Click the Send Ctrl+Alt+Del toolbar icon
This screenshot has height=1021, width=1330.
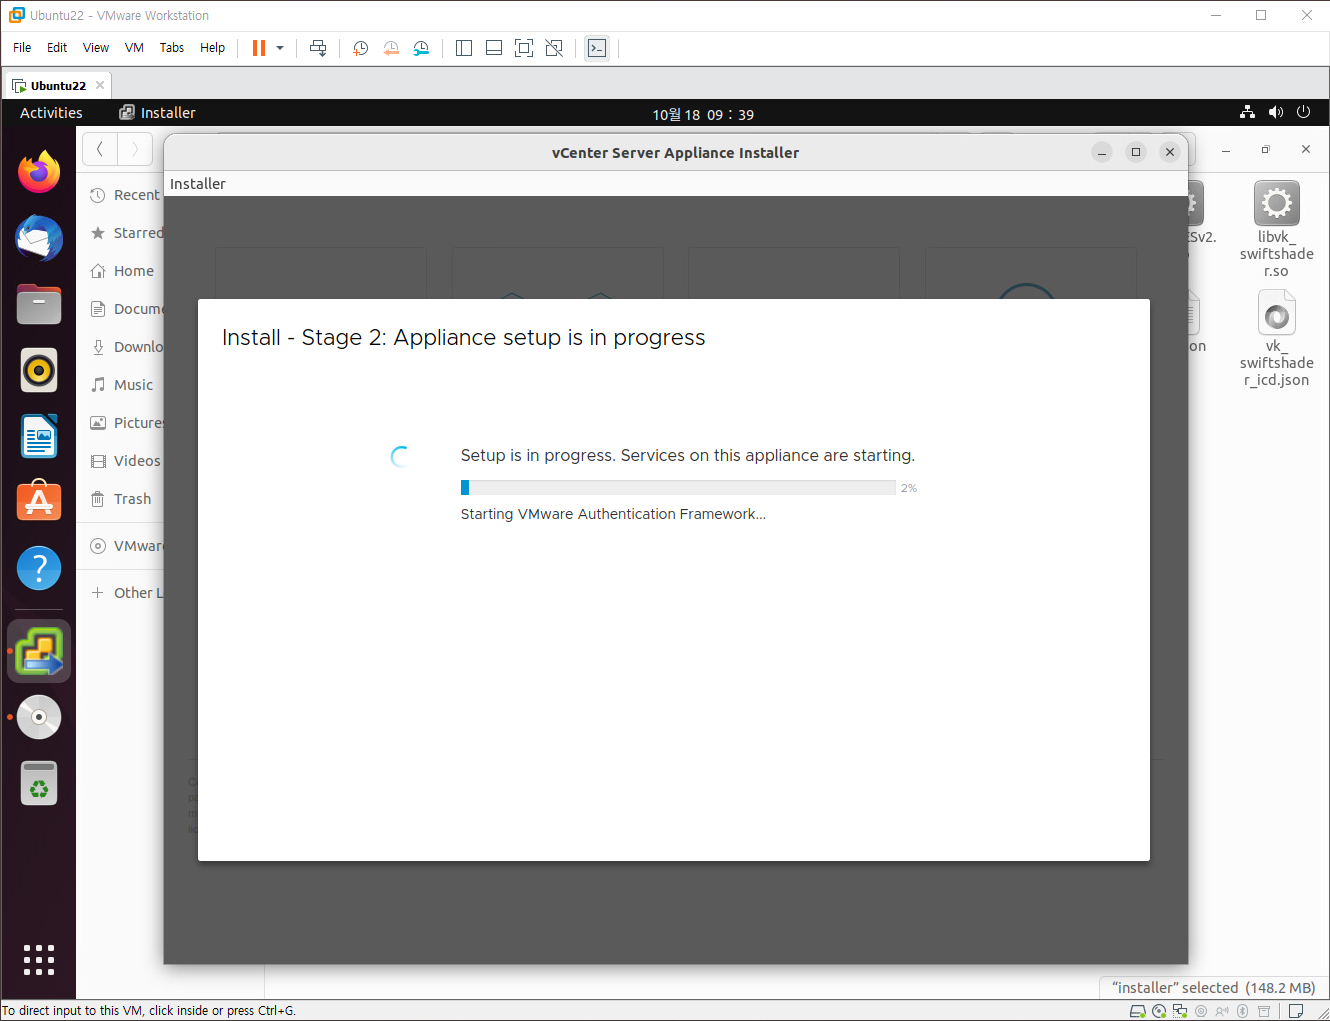pyautogui.click(x=318, y=48)
